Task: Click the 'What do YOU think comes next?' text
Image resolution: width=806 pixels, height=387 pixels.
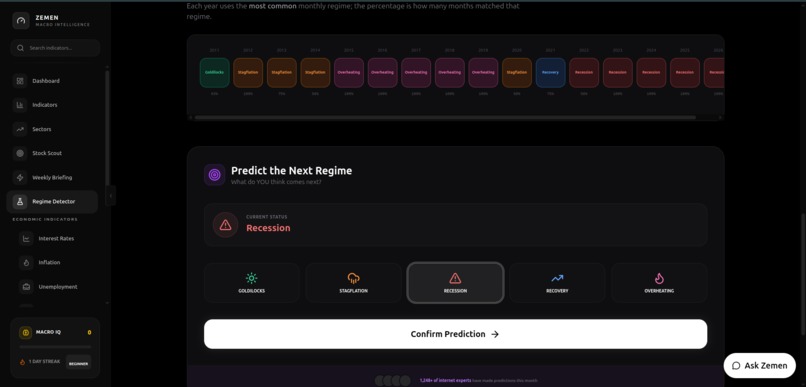Action: (276, 182)
